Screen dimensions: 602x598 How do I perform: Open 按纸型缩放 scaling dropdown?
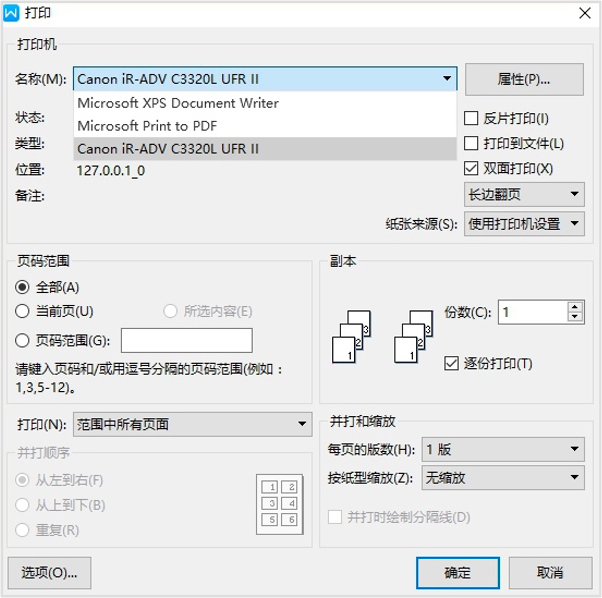coord(503,478)
